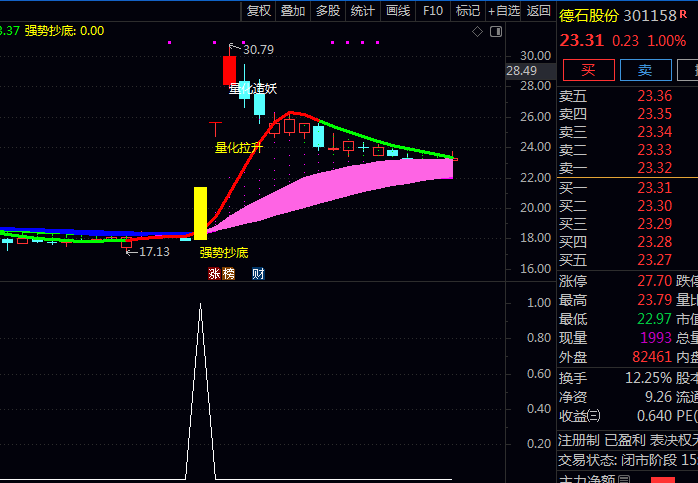Open the 复权 adjustment option

tap(258, 11)
